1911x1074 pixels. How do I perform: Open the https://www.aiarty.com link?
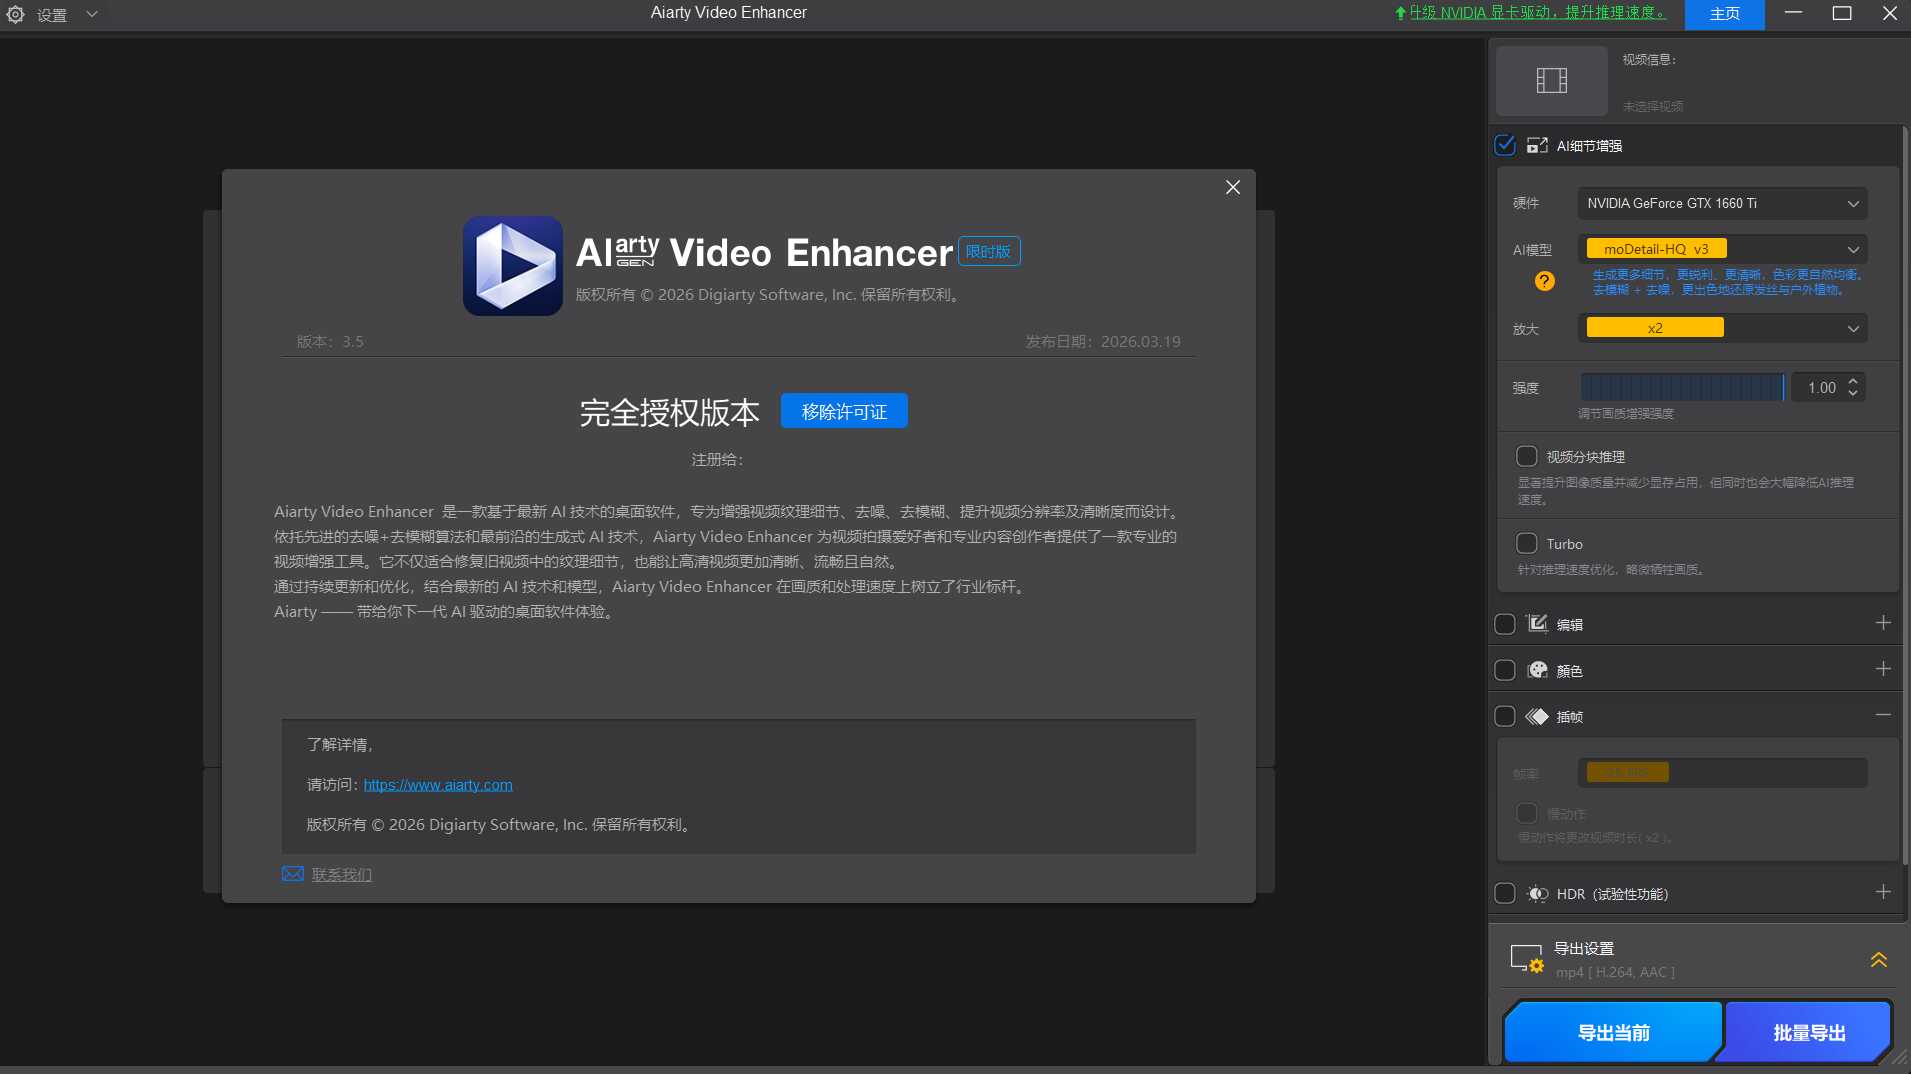click(437, 784)
